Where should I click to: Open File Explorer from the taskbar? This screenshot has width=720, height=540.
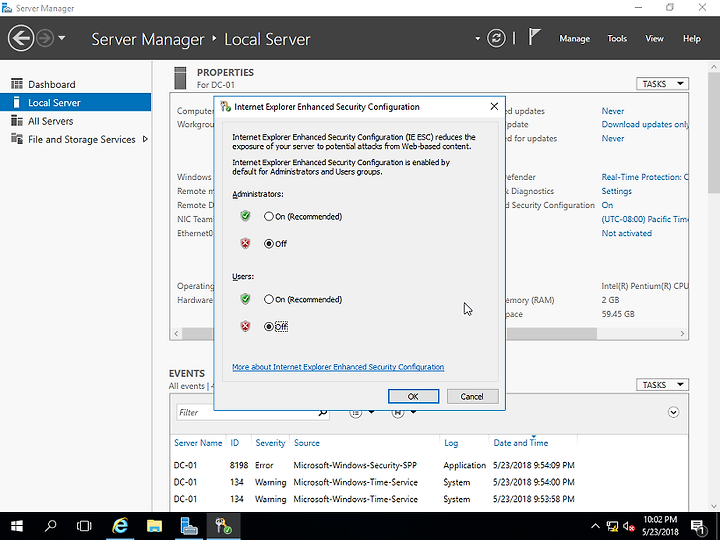tap(154, 526)
